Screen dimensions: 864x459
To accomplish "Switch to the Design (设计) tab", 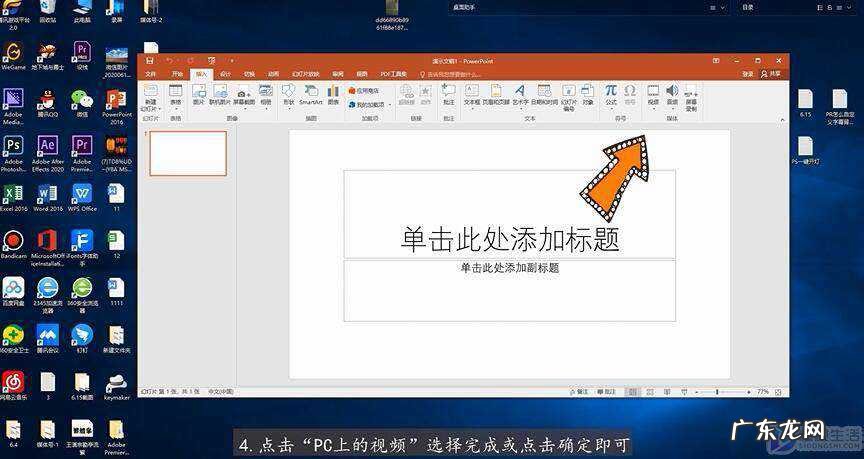I will click(225, 74).
